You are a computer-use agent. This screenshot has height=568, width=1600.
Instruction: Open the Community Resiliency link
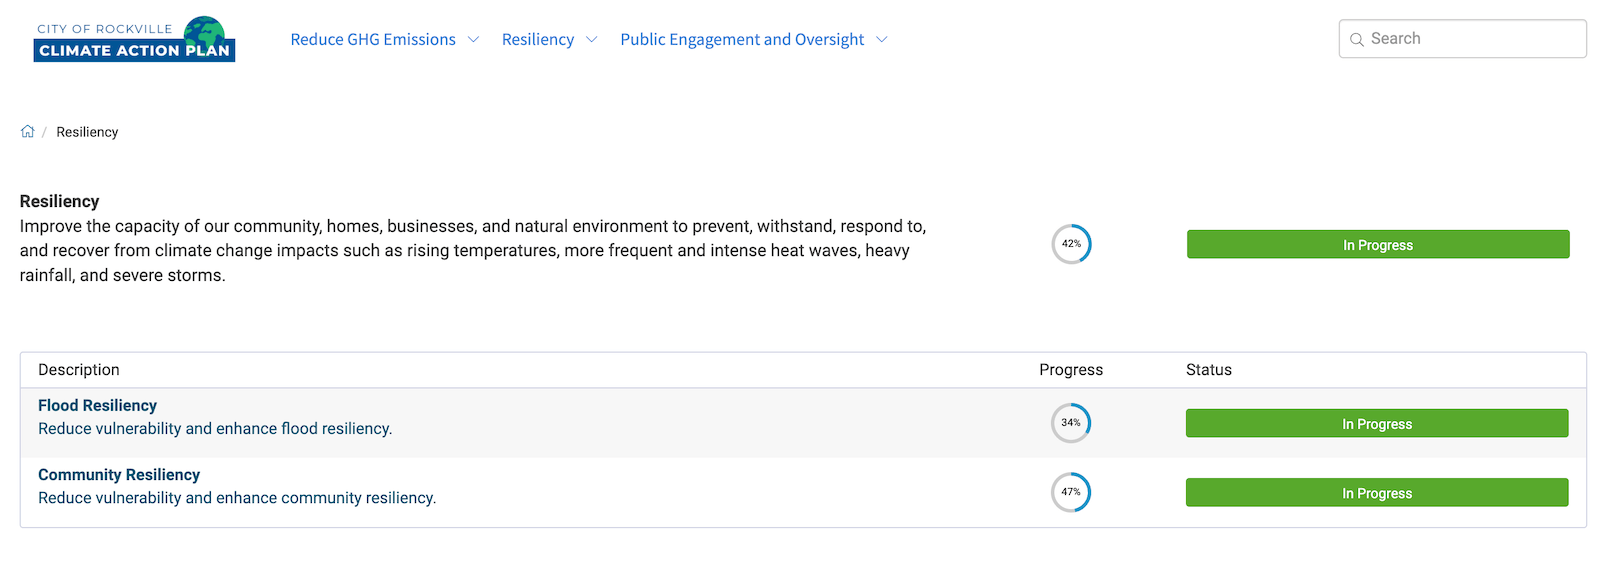click(x=119, y=474)
